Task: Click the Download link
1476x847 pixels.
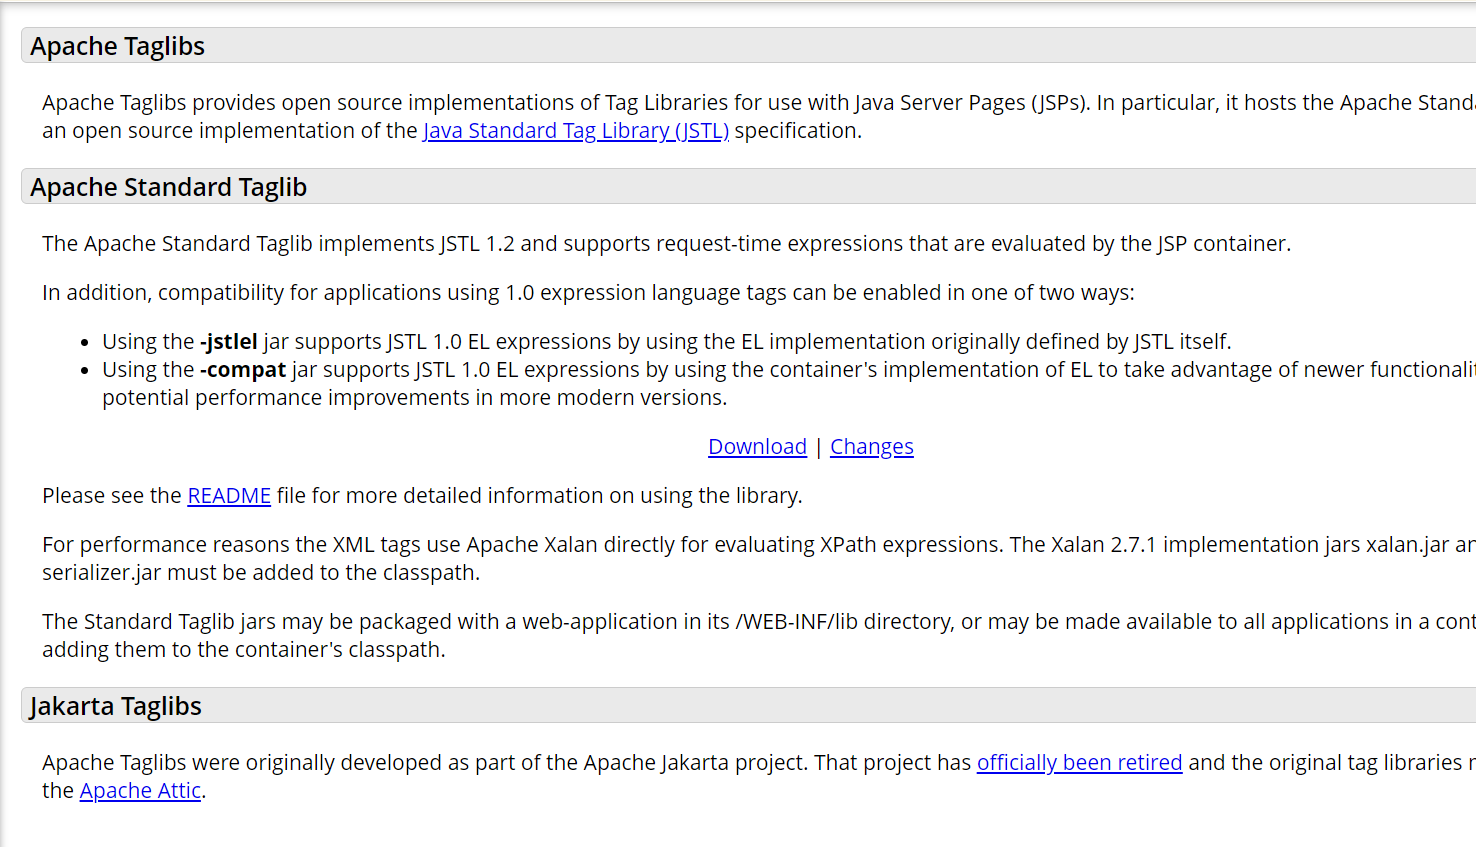Action: click(x=757, y=447)
